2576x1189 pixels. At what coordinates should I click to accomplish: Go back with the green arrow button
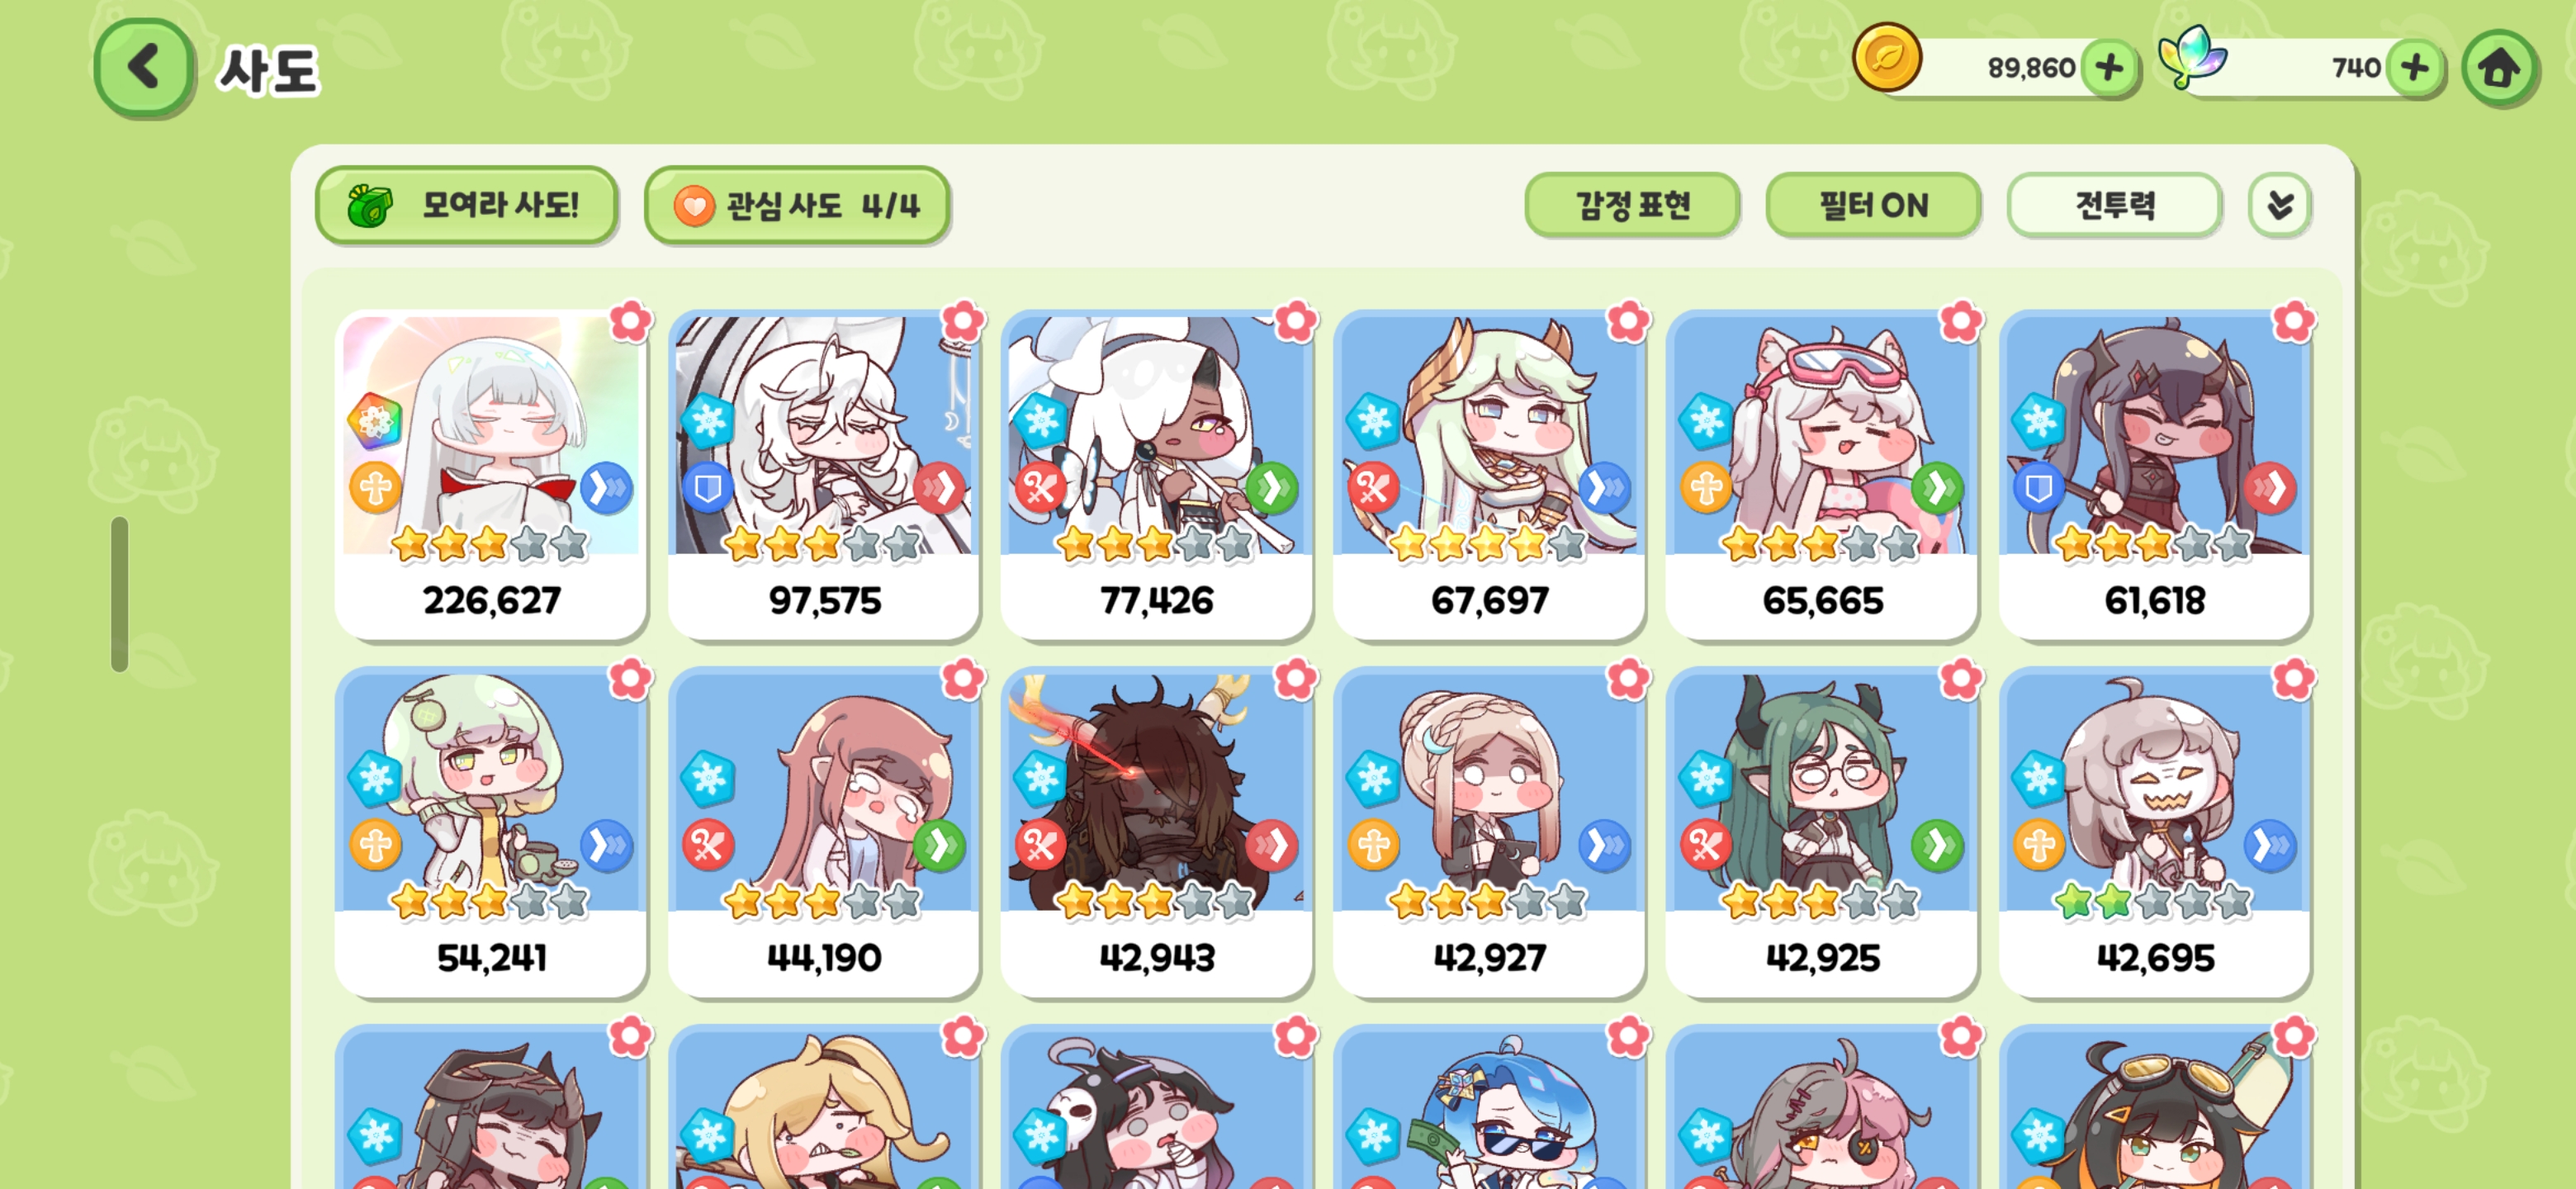coord(144,68)
